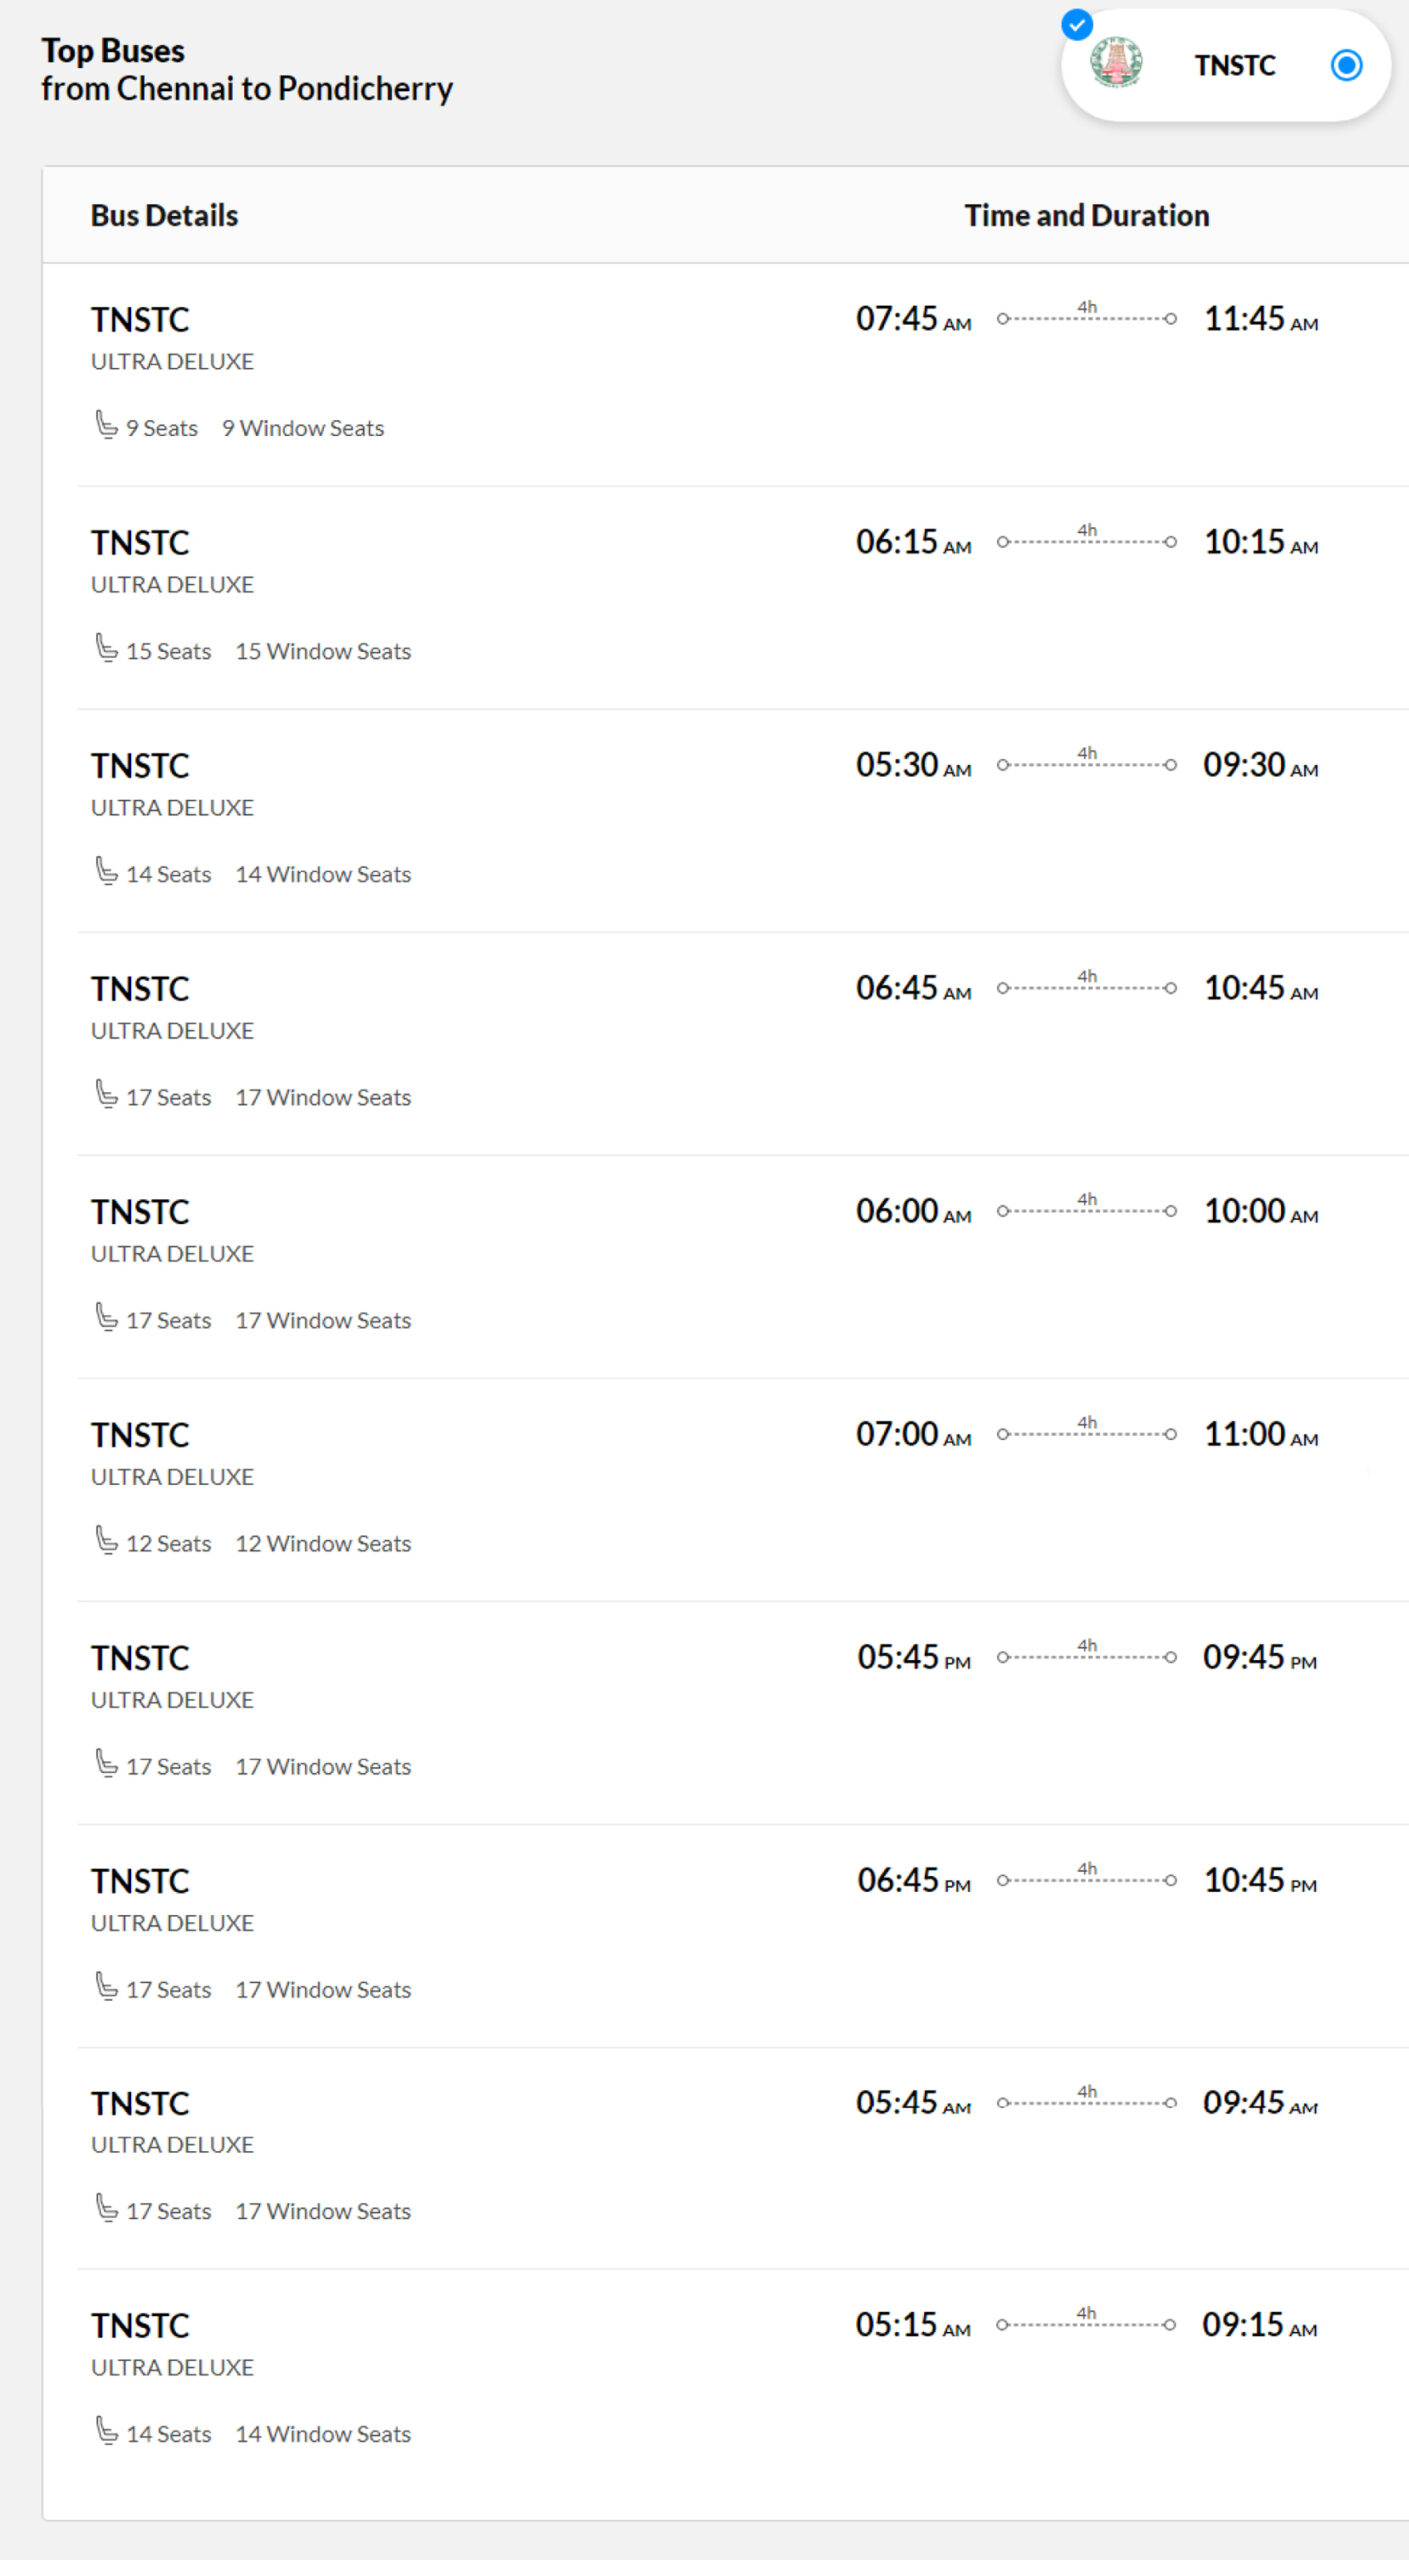
Task: Click 4h duration line of 06:00 AM bus
Action: (x=1087, y=1208)
